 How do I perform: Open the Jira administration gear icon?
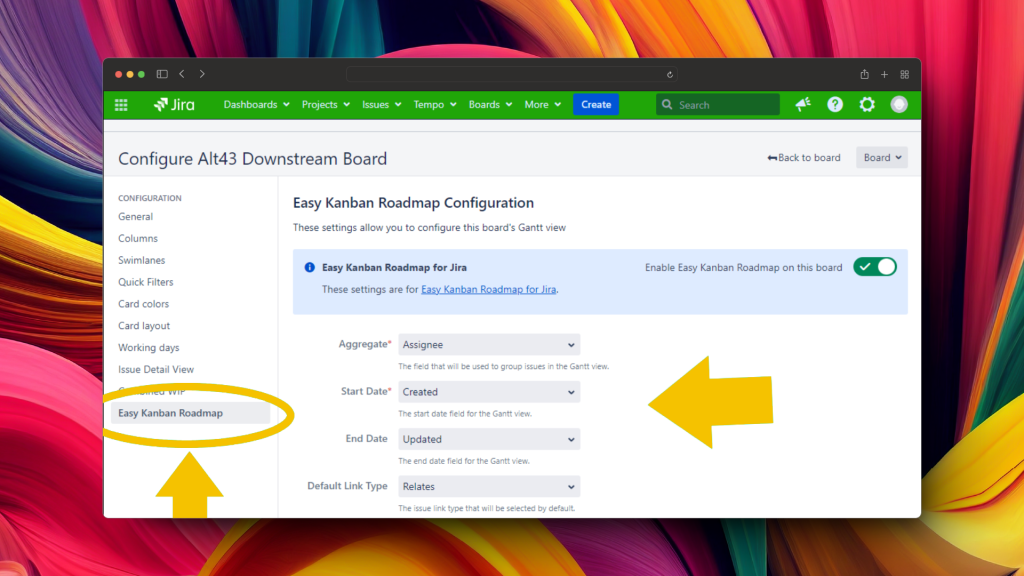(867, 105)
